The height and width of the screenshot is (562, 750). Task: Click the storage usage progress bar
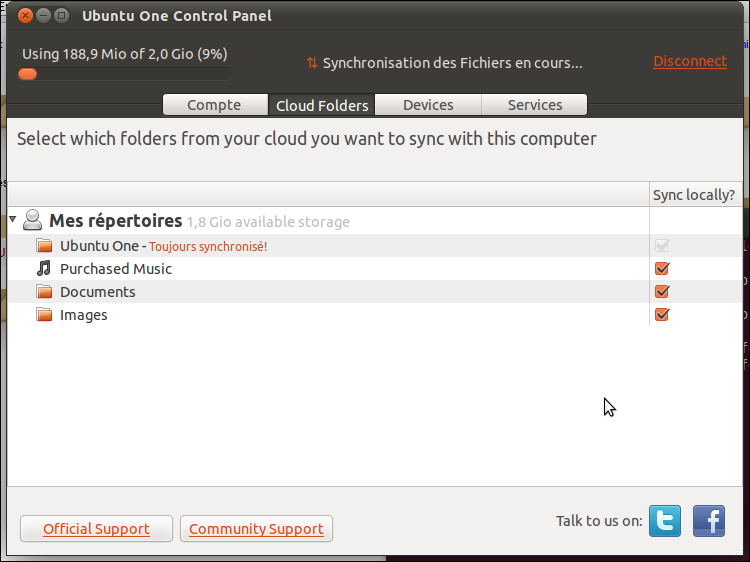(125, 74)
